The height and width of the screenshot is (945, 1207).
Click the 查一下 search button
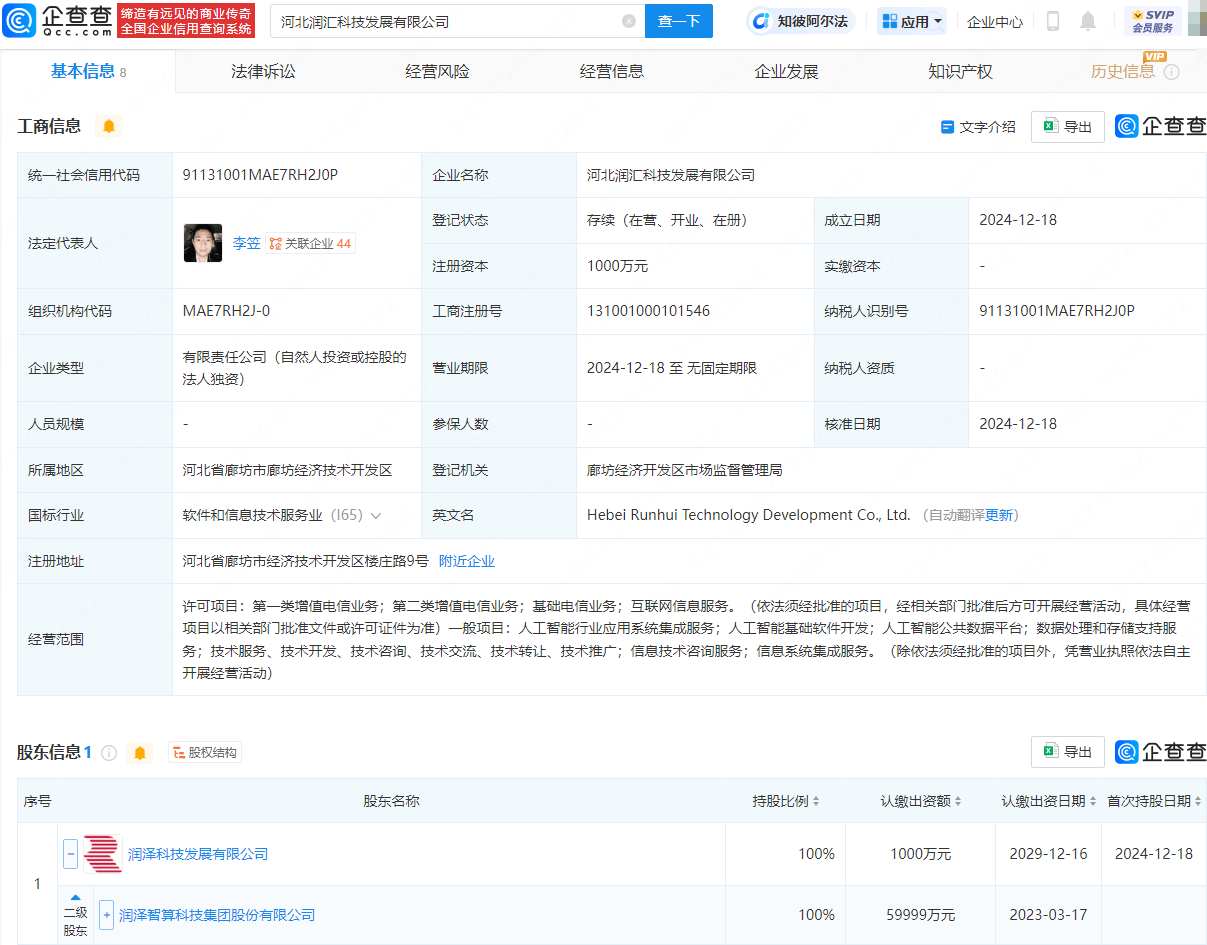(x=679, y=21)
